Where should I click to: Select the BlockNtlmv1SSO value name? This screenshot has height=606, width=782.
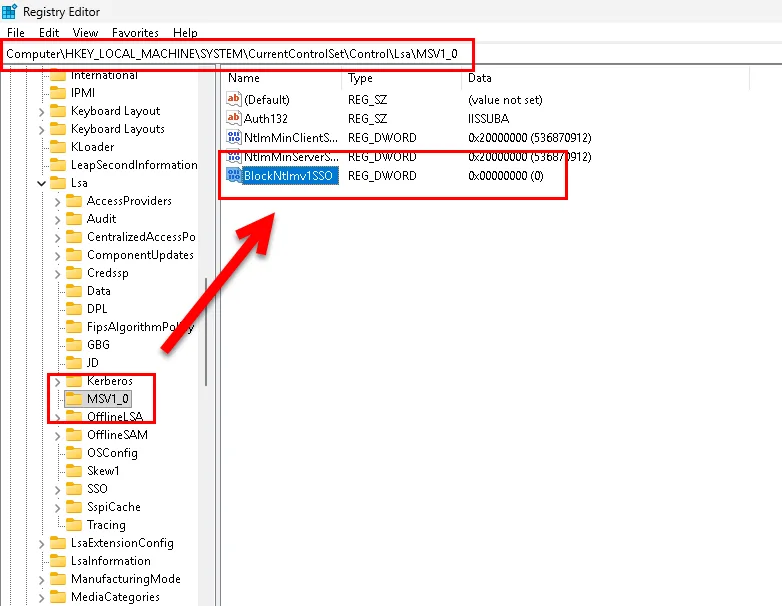tap(288, 176)
